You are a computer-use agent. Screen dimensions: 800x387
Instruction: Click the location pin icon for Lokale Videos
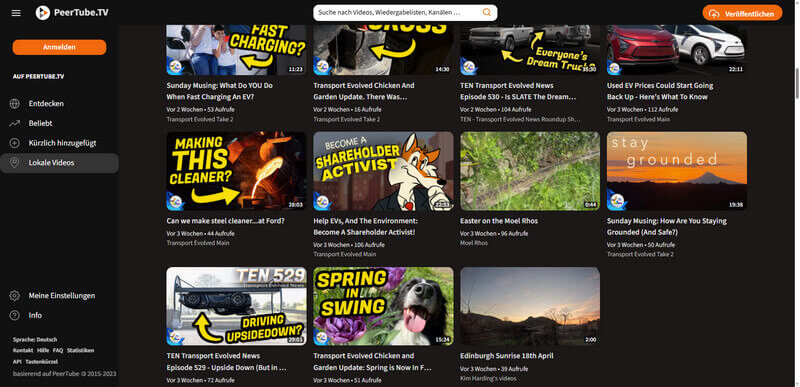point(14,163)
